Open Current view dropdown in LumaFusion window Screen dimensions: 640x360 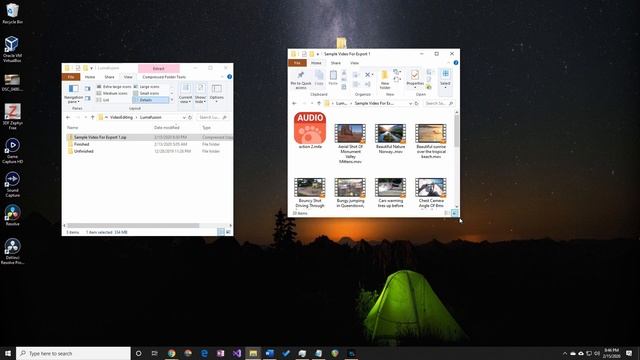pos(185,94)
